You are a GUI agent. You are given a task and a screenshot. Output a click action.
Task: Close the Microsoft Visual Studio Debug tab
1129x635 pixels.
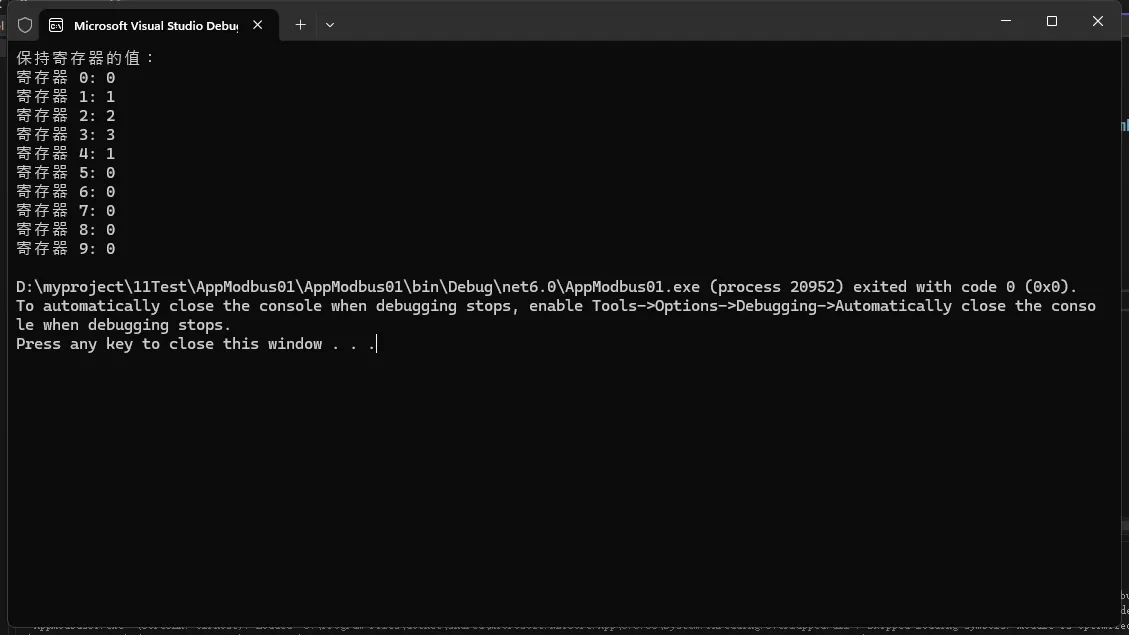(257, 25)
